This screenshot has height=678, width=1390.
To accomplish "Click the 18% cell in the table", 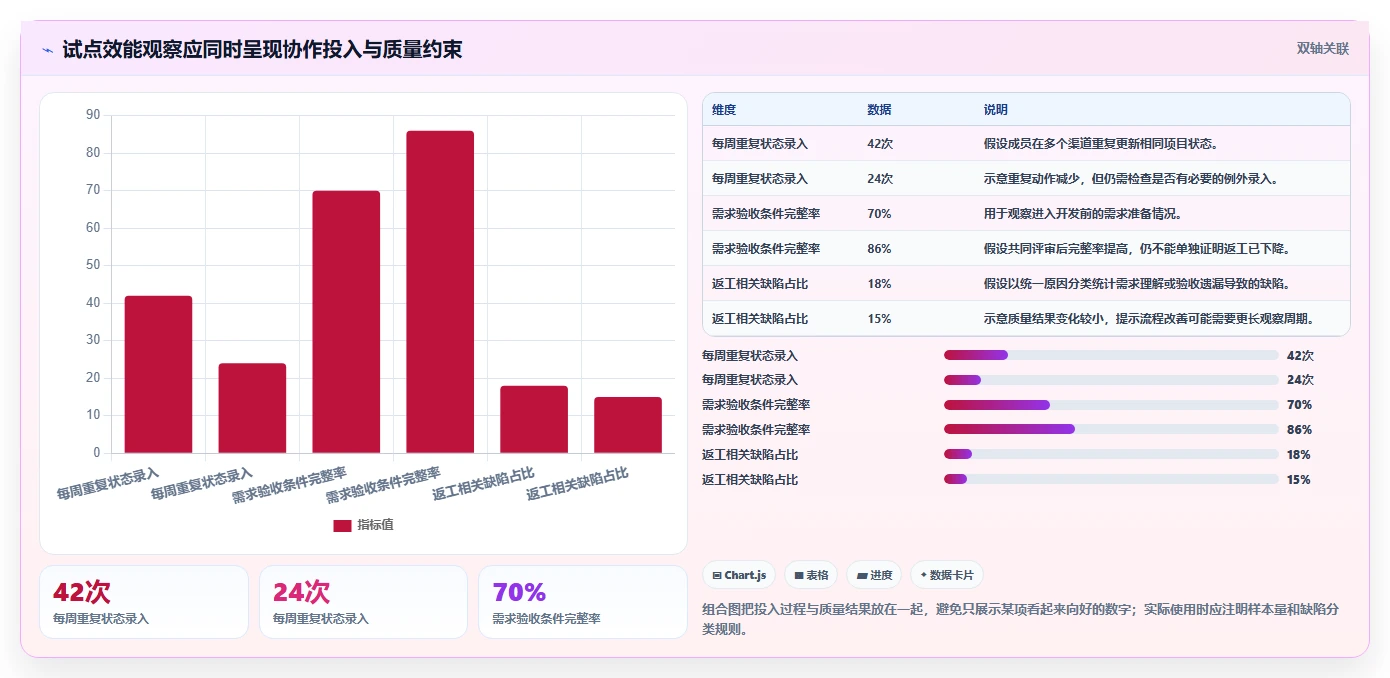I will pos(879,284).
